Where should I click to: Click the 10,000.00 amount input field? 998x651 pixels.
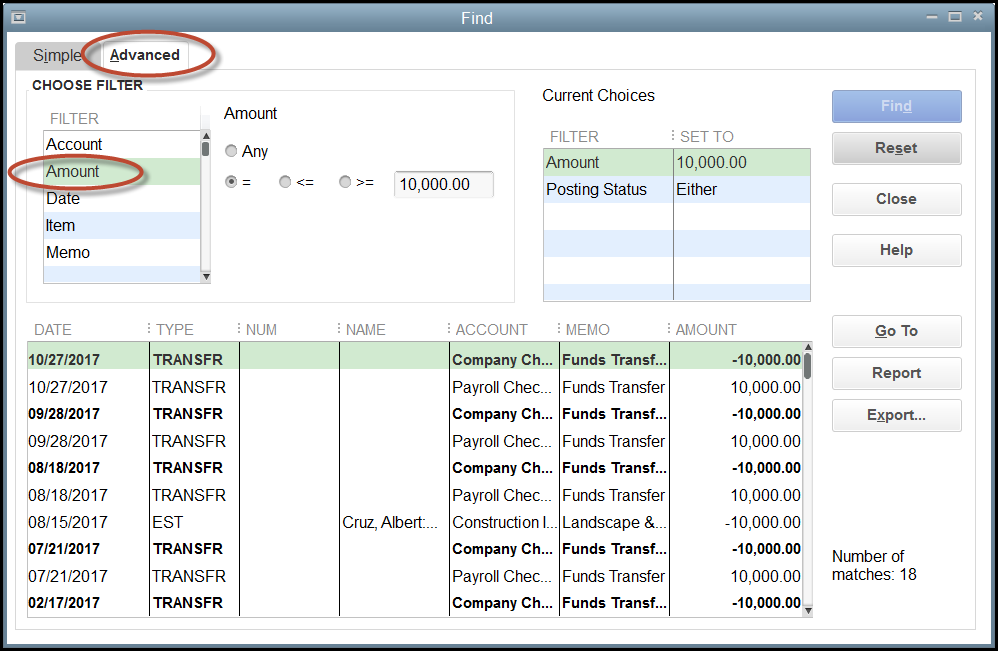[x=443, y=184]
